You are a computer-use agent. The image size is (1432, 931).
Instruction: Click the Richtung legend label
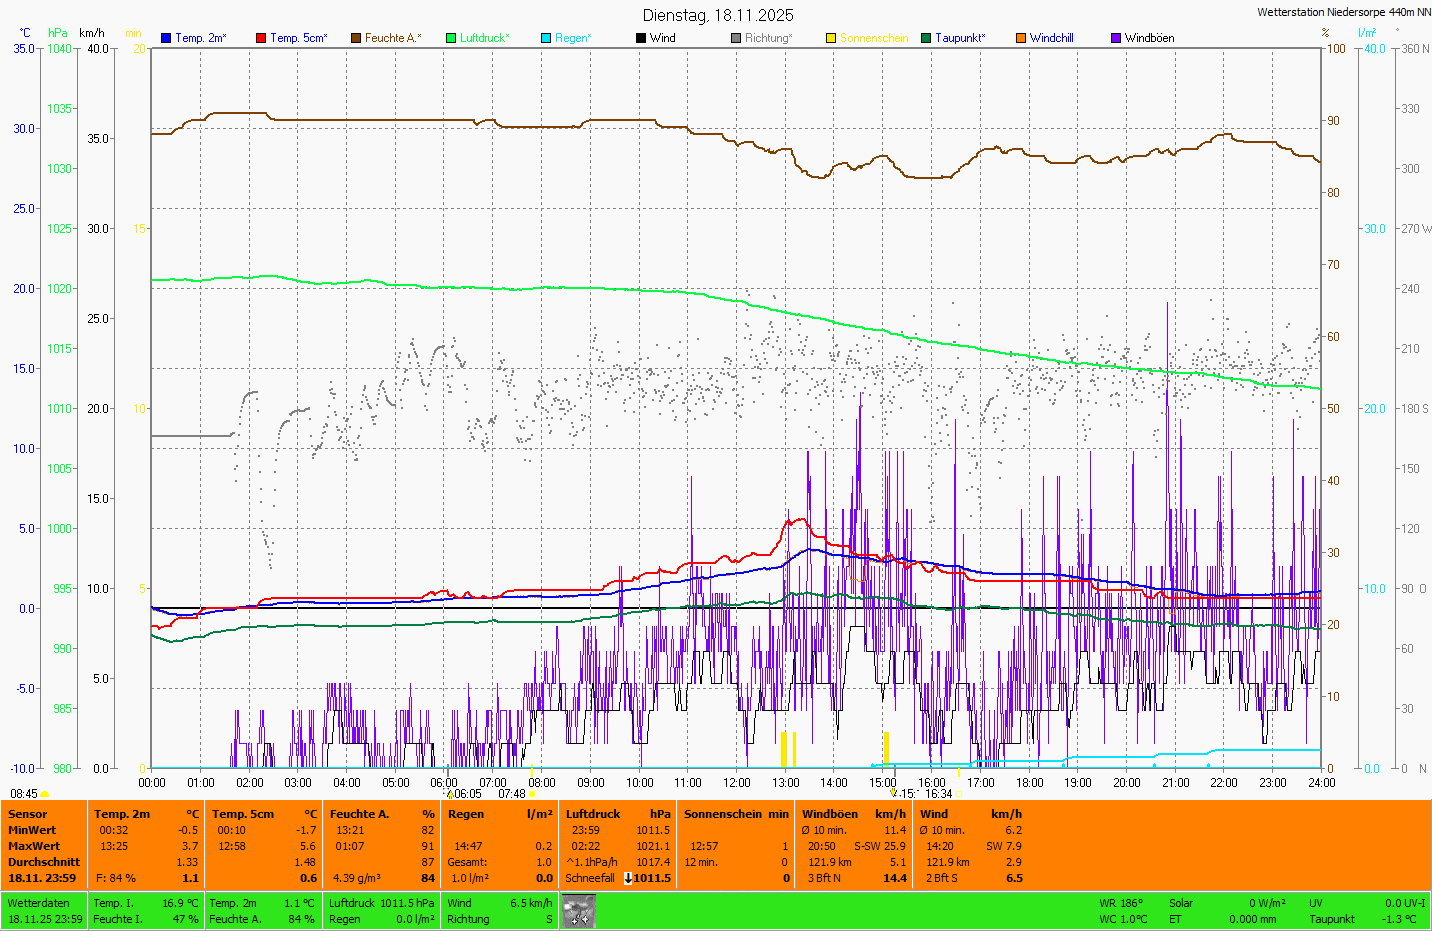767,38
